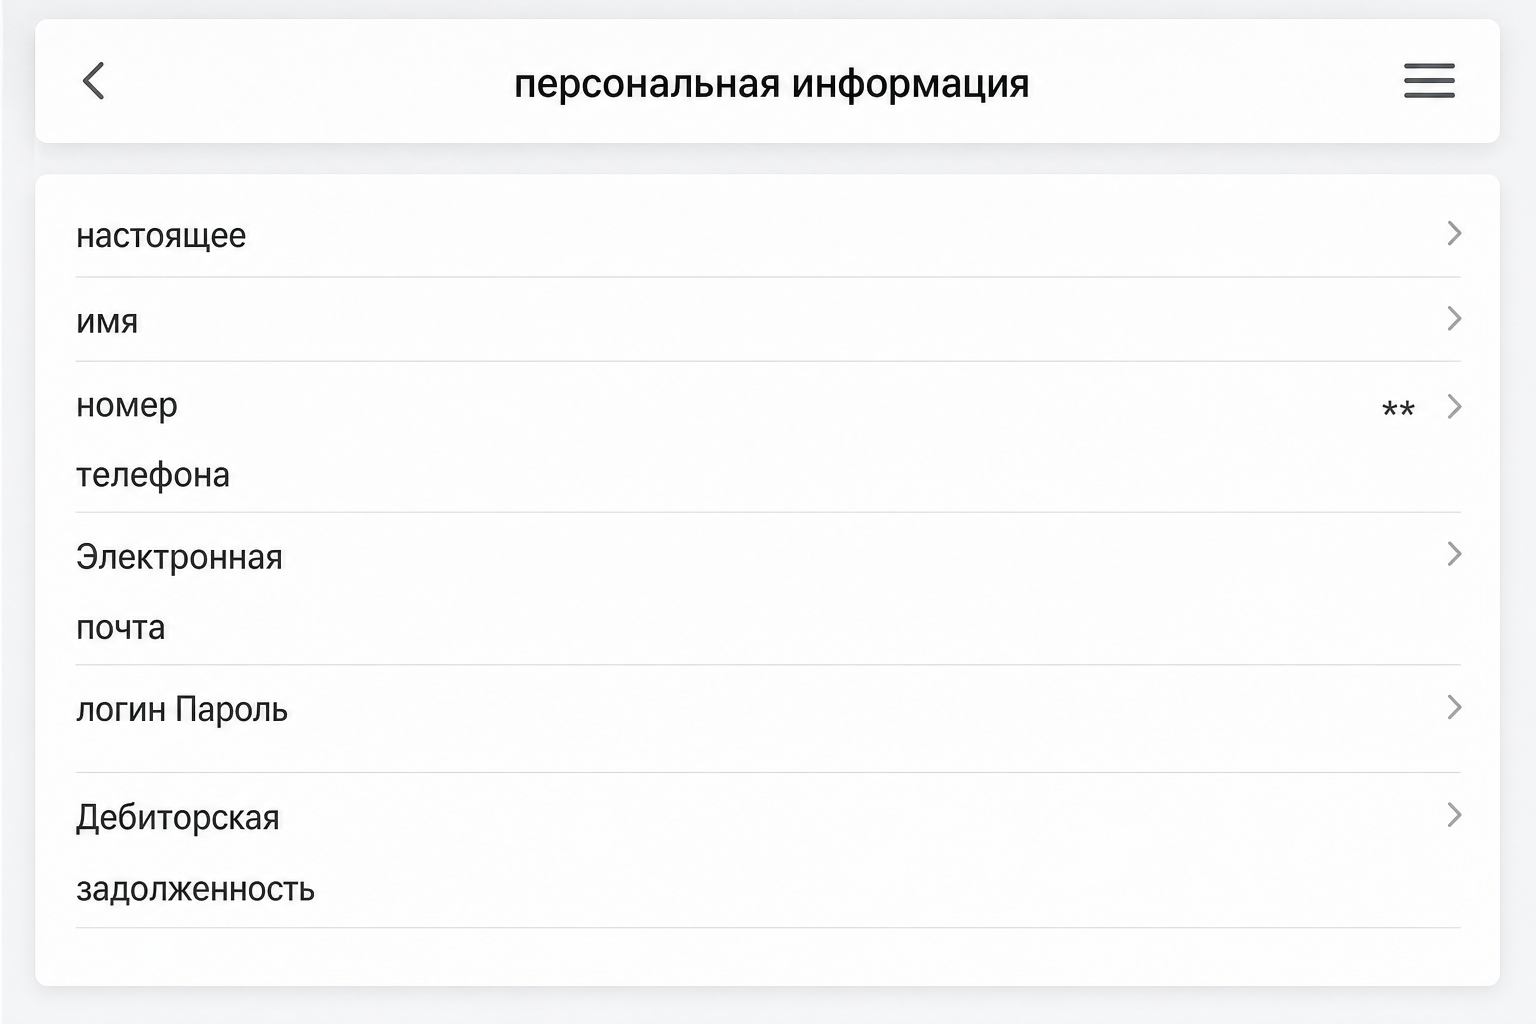This screenshot has width=1536, height=1024.
Task: Open the имя setting
Action: tap(768, 320)
